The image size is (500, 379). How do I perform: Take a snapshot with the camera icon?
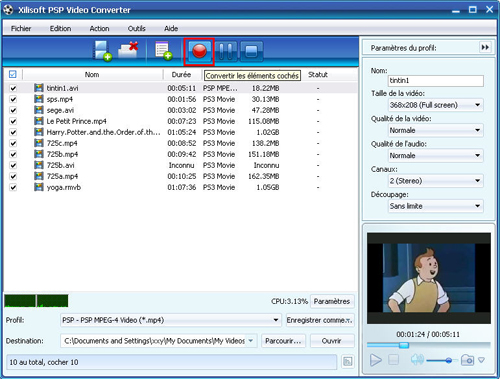(467, 360)
